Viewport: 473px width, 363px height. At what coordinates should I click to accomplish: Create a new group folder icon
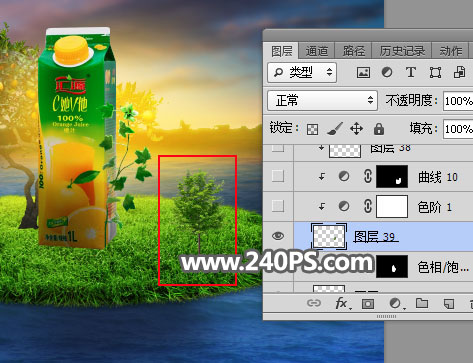(x=422, y=303)
